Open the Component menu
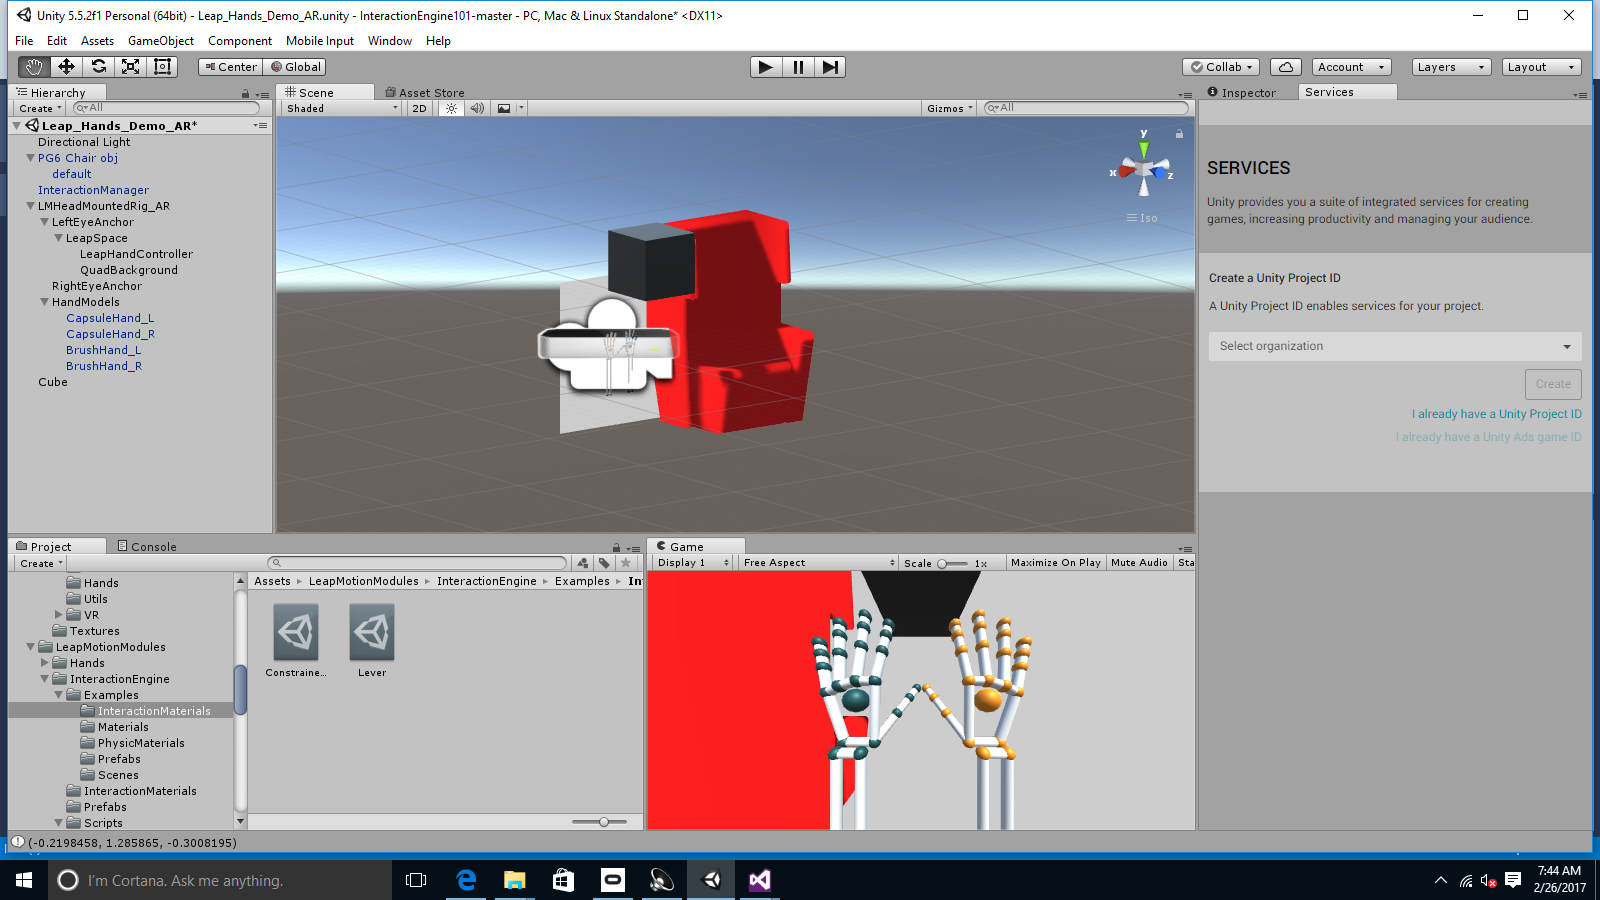 pyautogui.click(x=240, y=41)
